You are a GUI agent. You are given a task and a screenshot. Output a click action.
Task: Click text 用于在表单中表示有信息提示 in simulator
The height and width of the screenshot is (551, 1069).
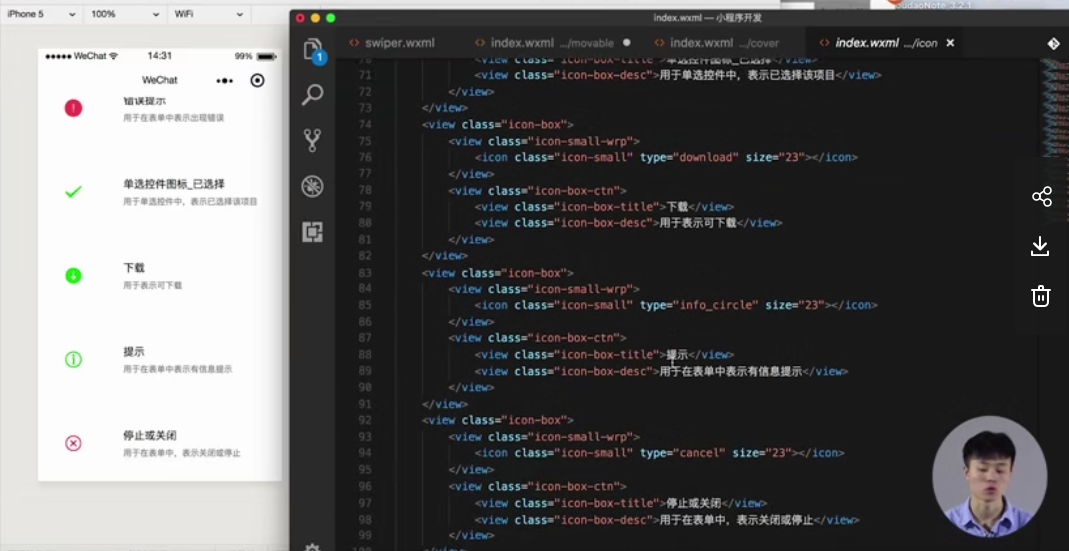pos(177,370)
